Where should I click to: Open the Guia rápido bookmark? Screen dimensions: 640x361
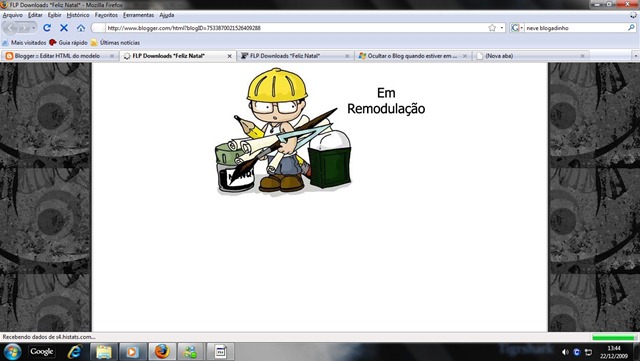point(68,42)
